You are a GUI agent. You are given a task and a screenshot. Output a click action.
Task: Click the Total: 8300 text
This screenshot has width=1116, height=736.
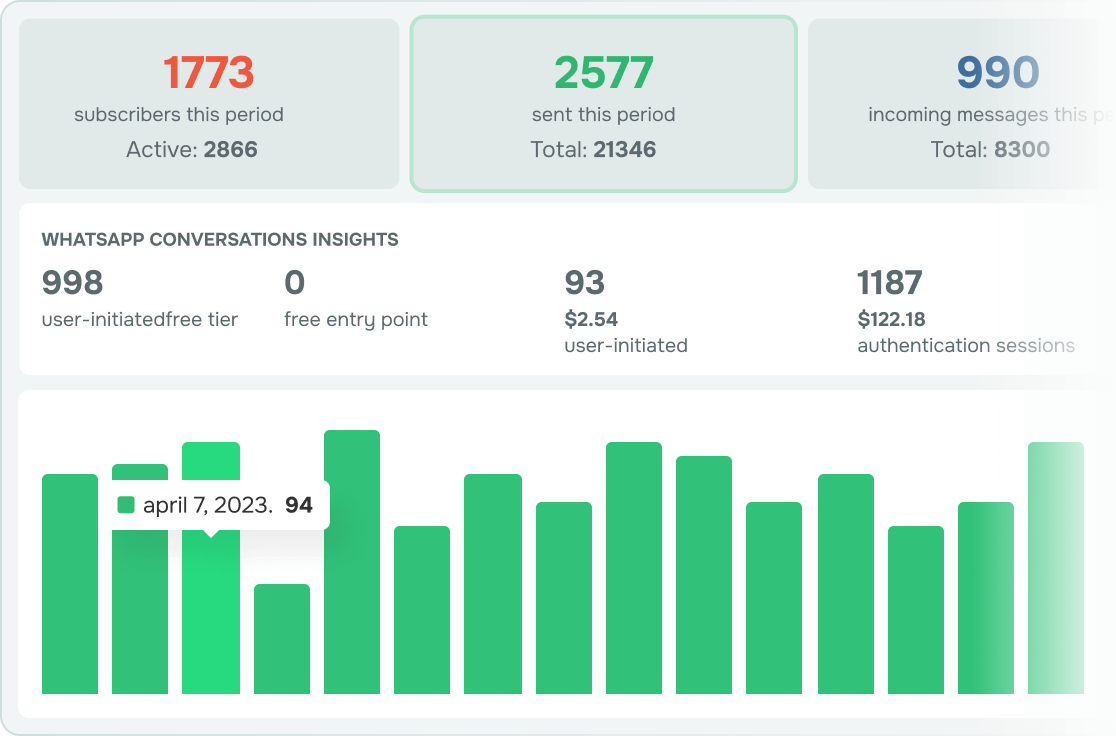[990, 149]
